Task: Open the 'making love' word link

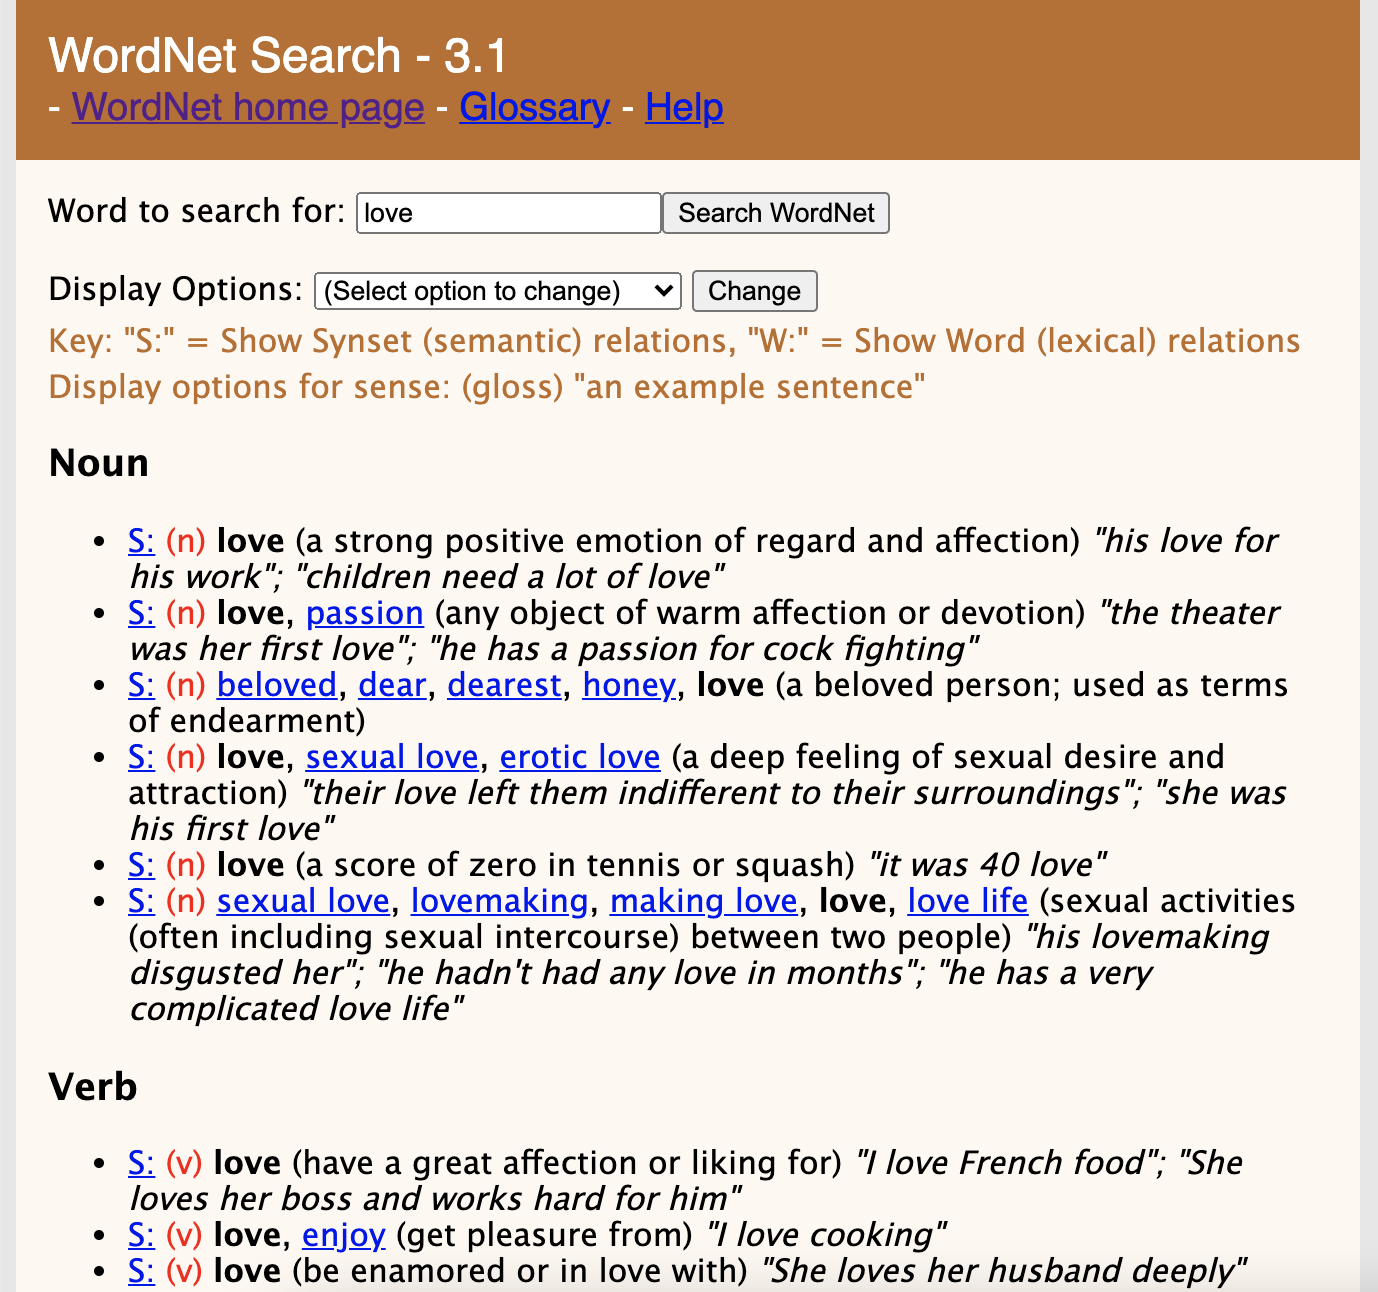Action: tap(703, 900)
